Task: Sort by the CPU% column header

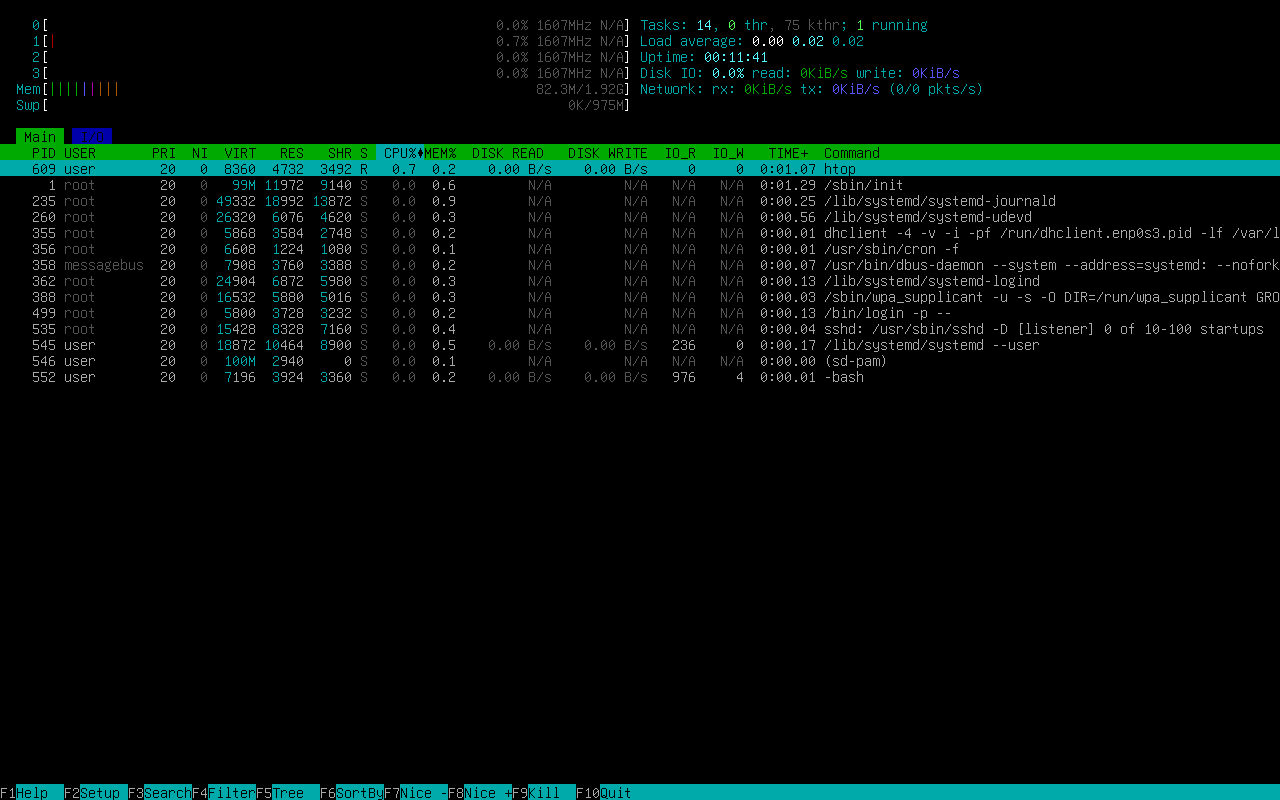Action: coord(399,153)
